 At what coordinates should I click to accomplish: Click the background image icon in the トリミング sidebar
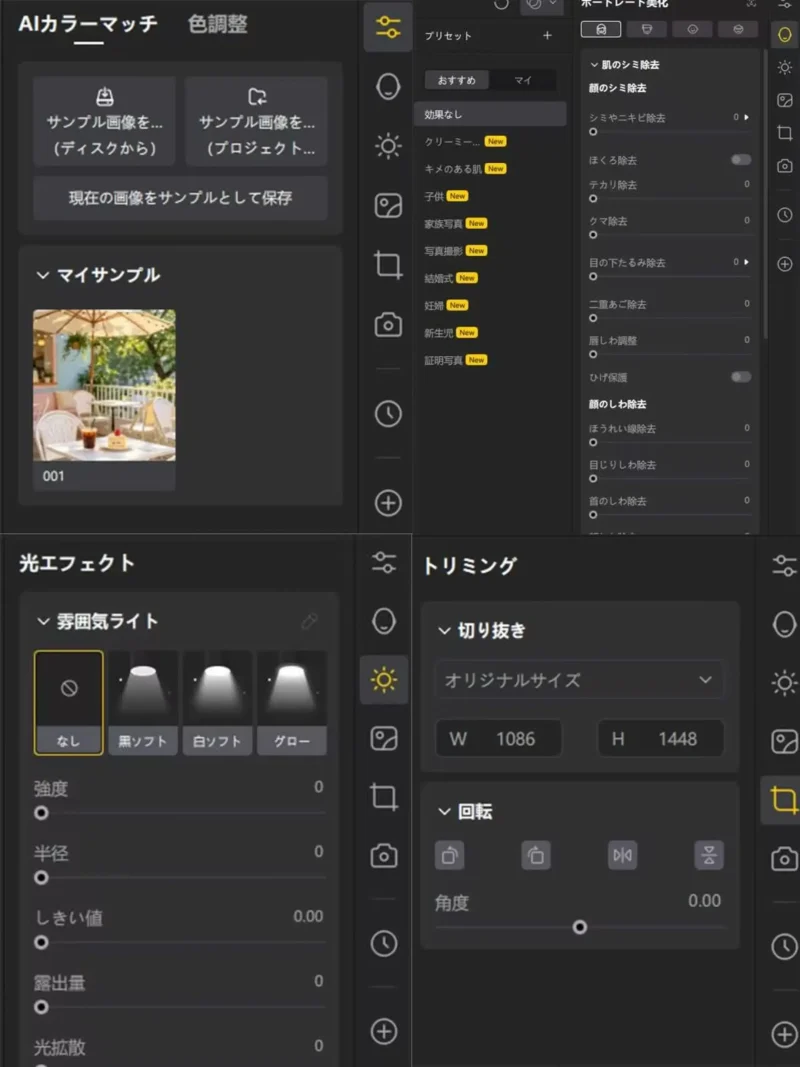point(784,741)
